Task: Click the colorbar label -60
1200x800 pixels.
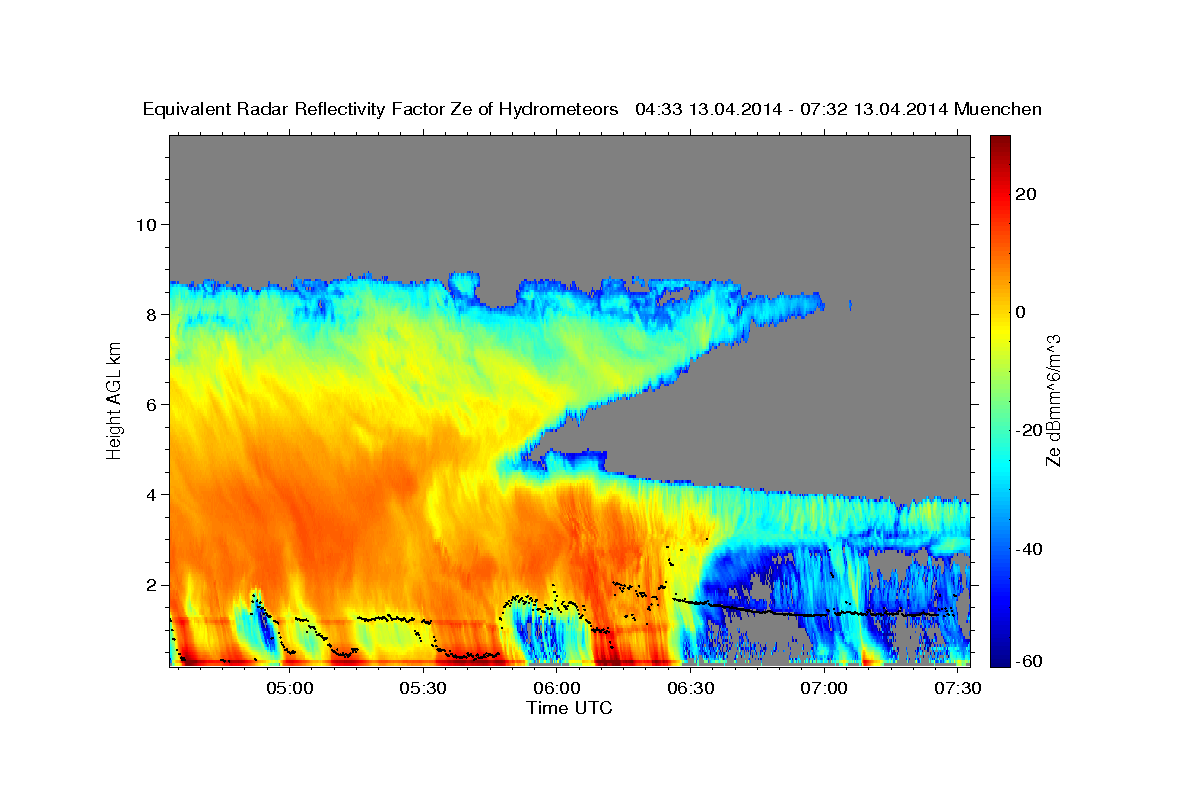Action: click(1028, 661)
